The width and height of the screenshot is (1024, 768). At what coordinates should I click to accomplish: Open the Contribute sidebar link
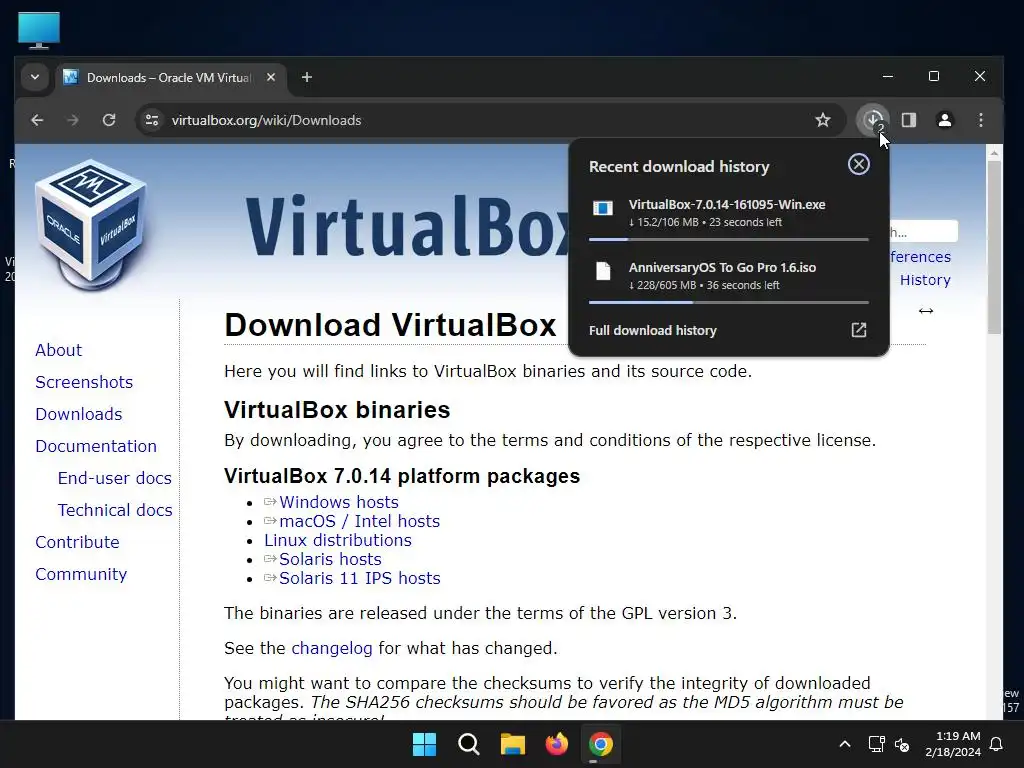(x=77, y=542)
